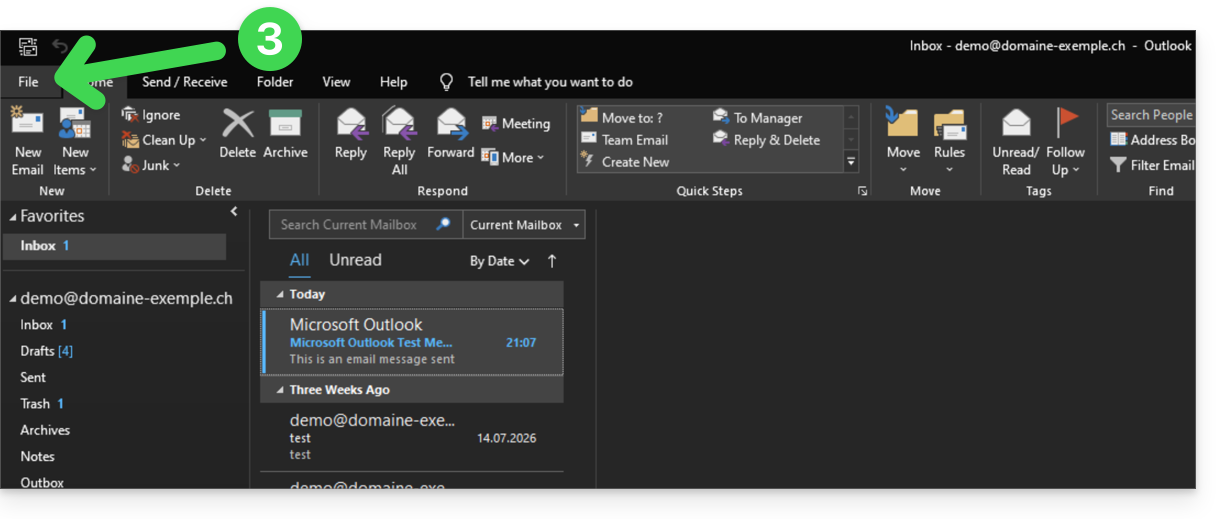Collapse the demo@domaine-exemple.ch account tree
Viewport: 1226px width, 519px height.
pyautogui.click(x=14, y=299)
